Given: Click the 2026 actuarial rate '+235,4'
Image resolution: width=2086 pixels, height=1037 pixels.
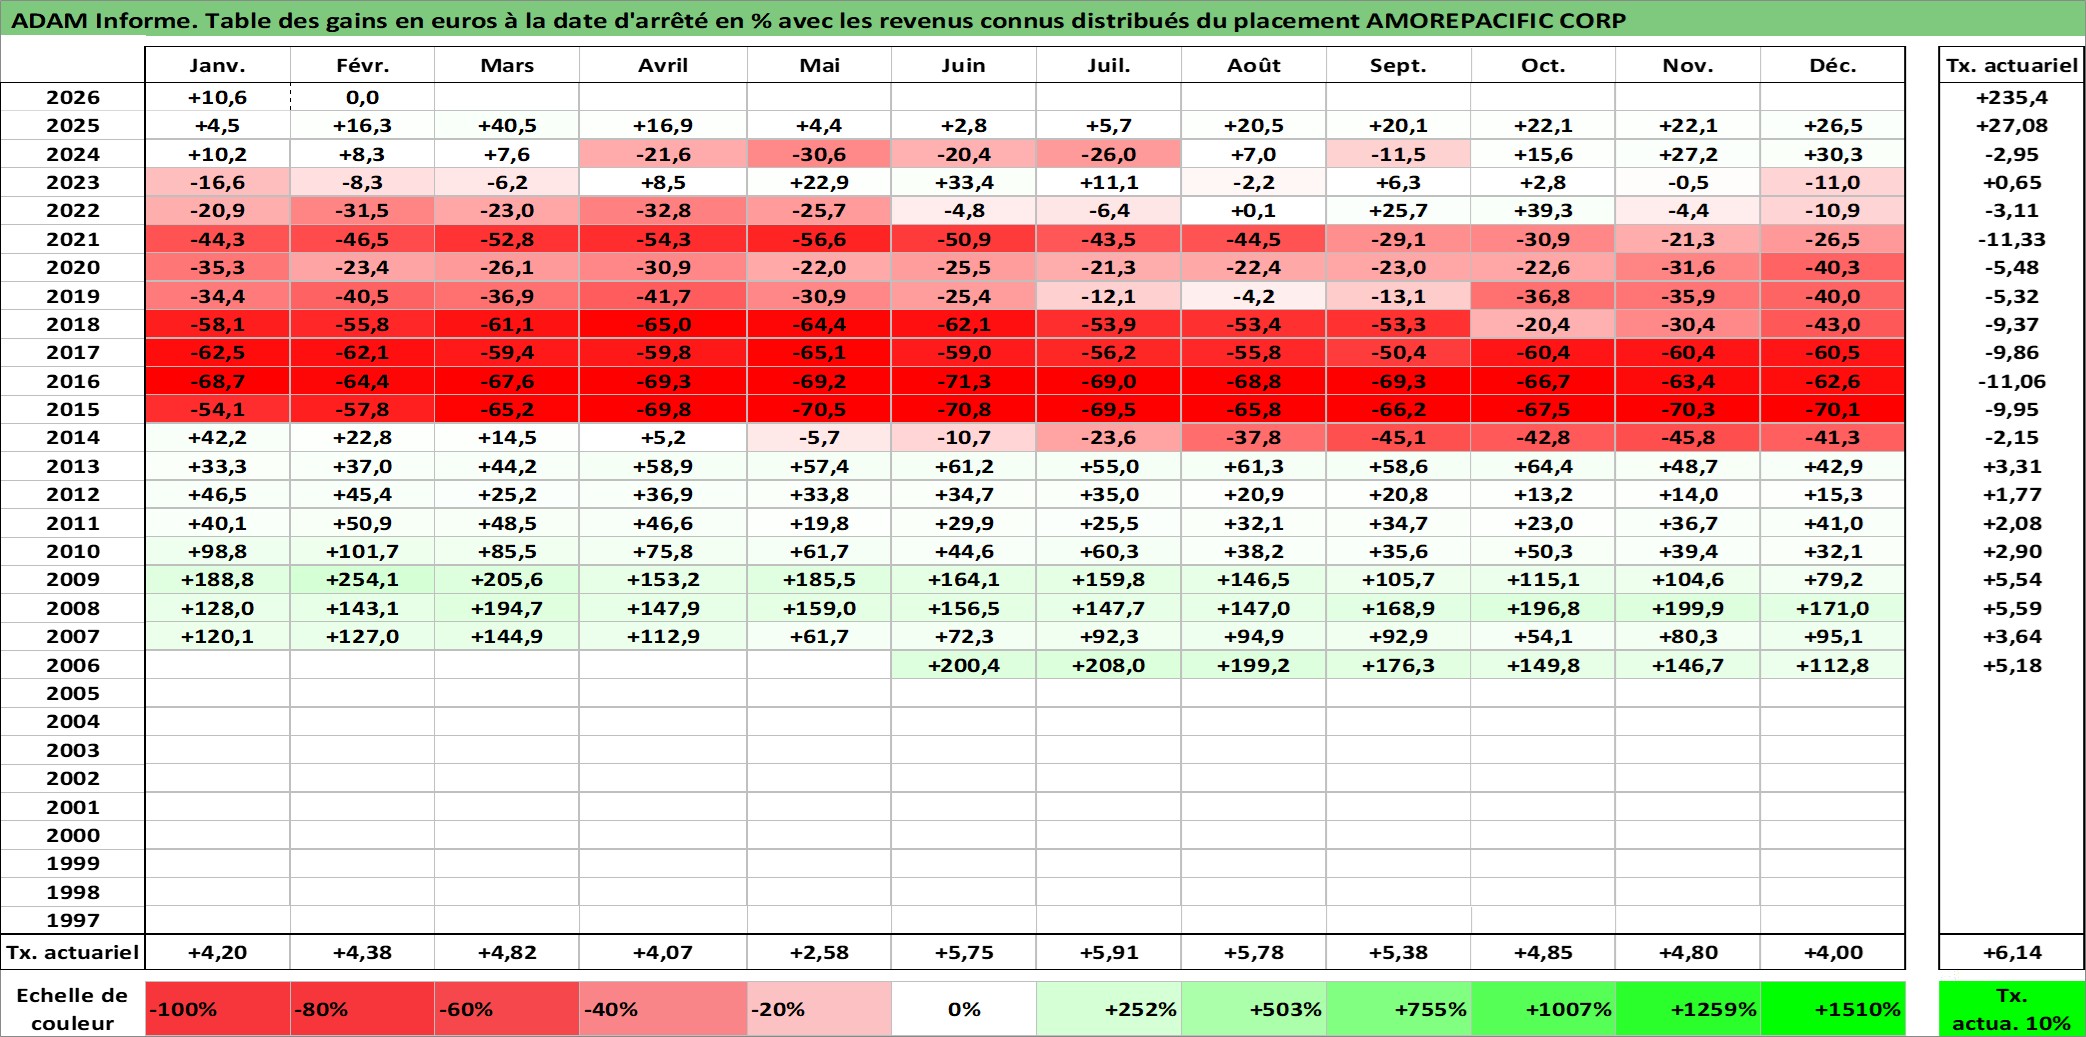Looking at the screenshot, I should (2011, 97).
